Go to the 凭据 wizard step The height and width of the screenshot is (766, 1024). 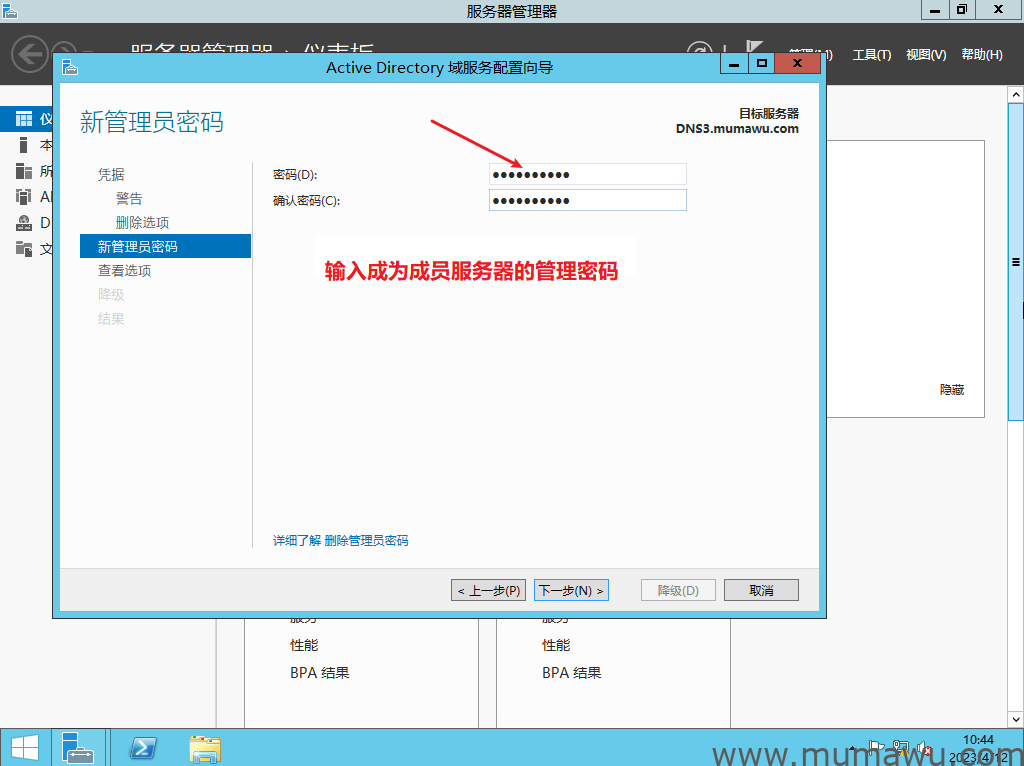111,174
